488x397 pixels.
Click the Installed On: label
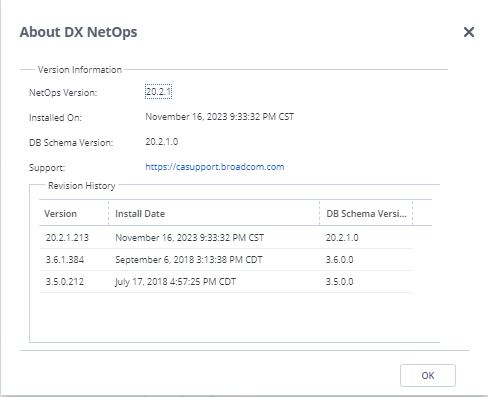tap(55, 118)
